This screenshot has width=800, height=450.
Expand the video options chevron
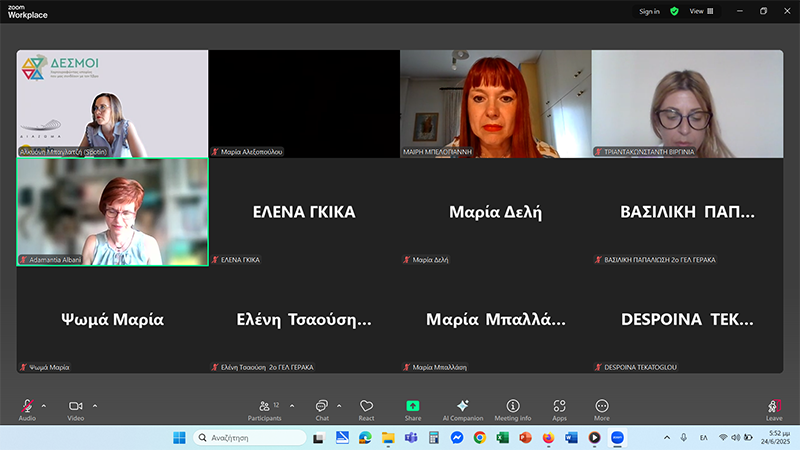click(95, 405)
